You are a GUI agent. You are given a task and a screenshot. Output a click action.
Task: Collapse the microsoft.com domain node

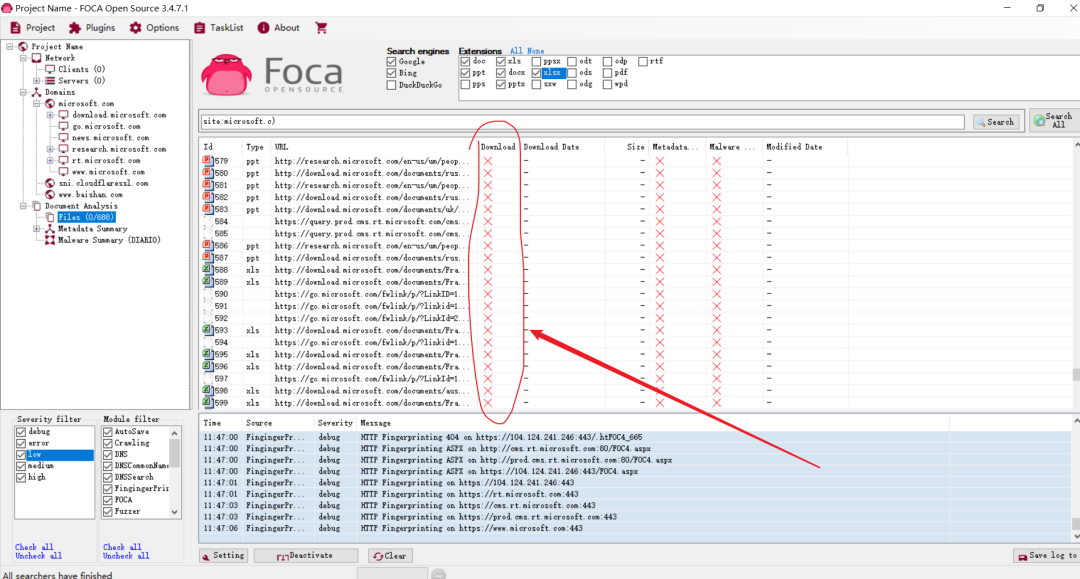37,103
